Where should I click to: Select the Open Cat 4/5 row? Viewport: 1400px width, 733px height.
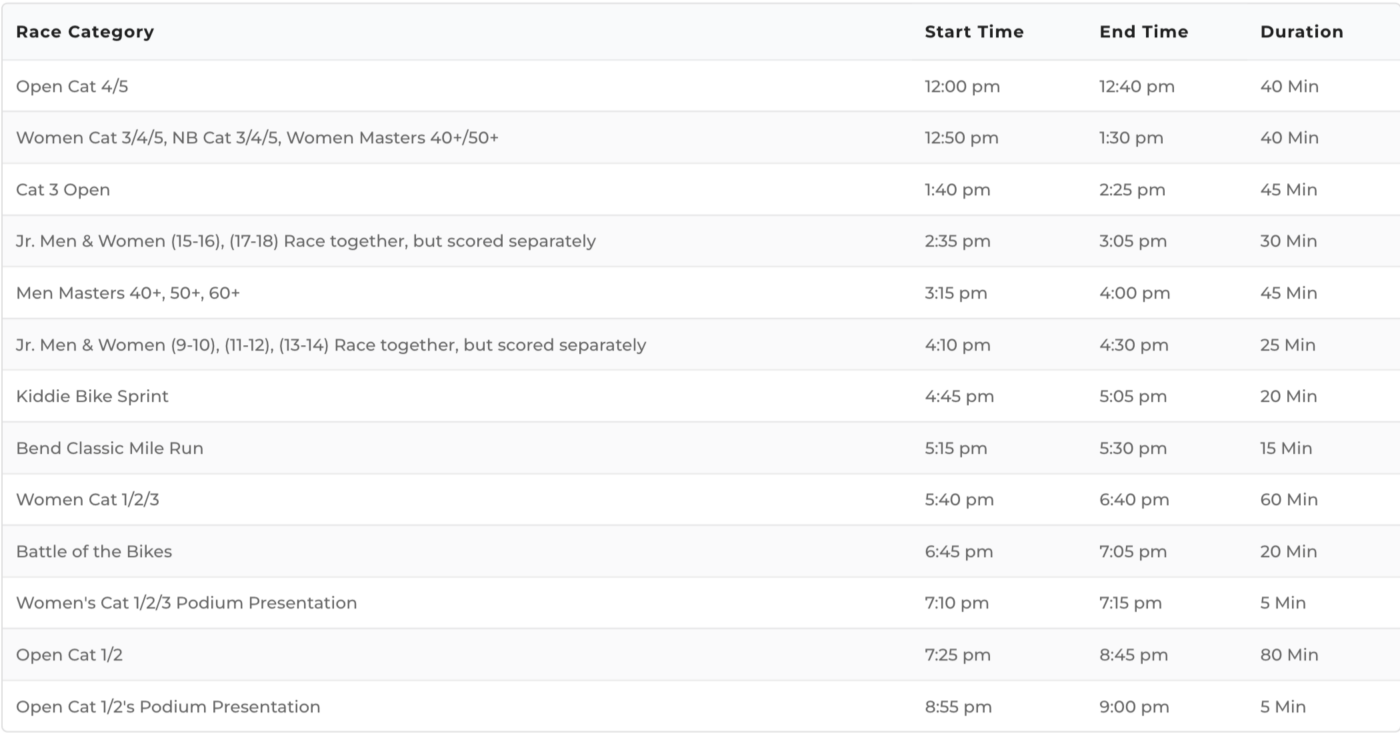pyautogui.click(x=700, y=86)
